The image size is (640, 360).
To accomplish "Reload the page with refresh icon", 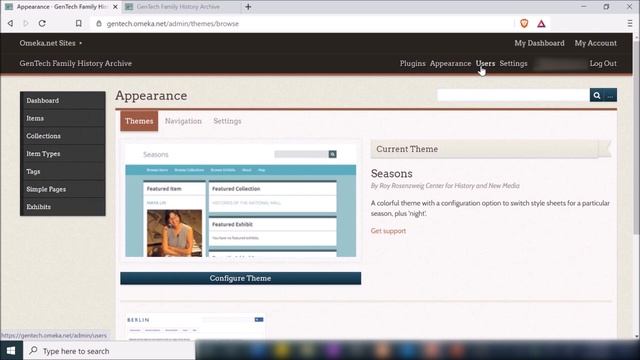I will tap(42, 23).
